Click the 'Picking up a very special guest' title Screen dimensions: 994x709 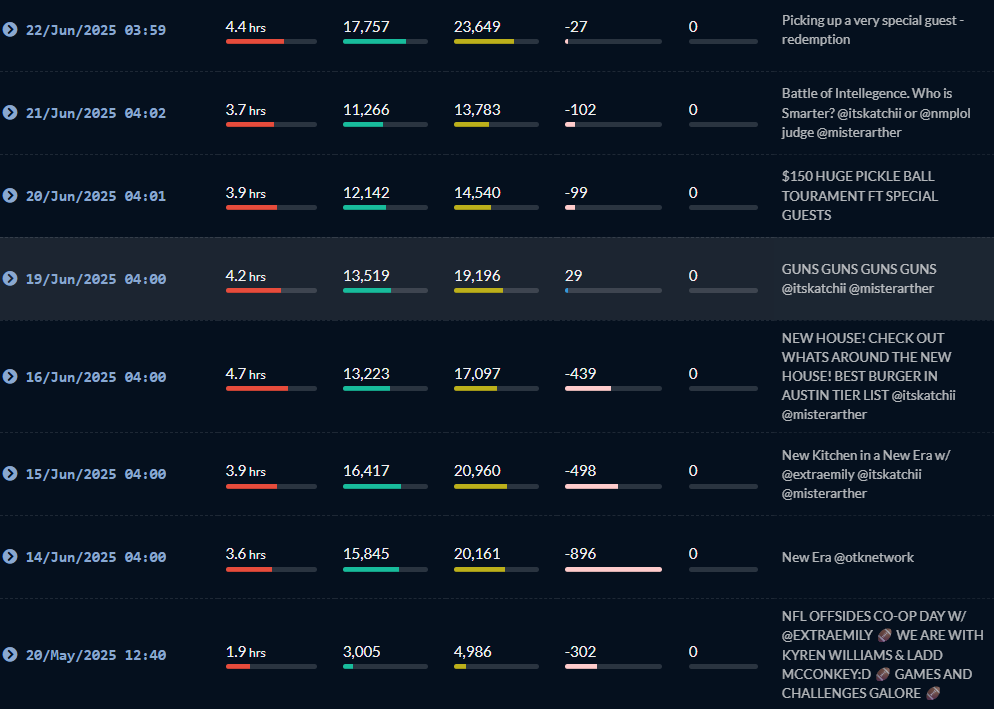pos(873,30)
